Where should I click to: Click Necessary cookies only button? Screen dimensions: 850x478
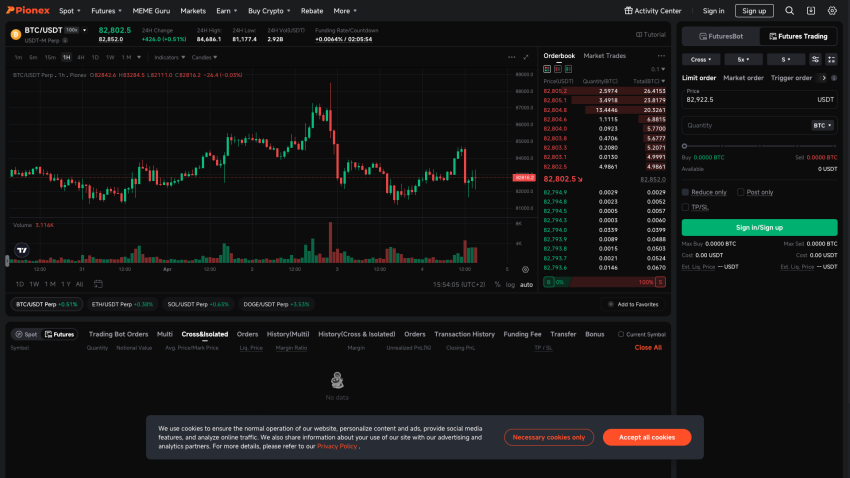549,437
